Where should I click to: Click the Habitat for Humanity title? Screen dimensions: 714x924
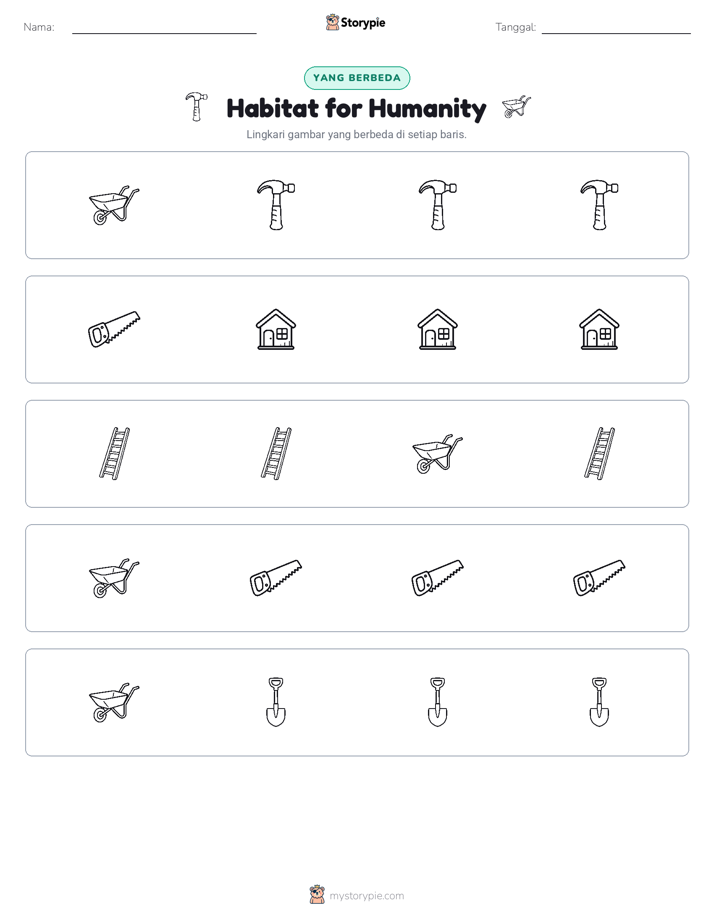(x=356, y=108)
